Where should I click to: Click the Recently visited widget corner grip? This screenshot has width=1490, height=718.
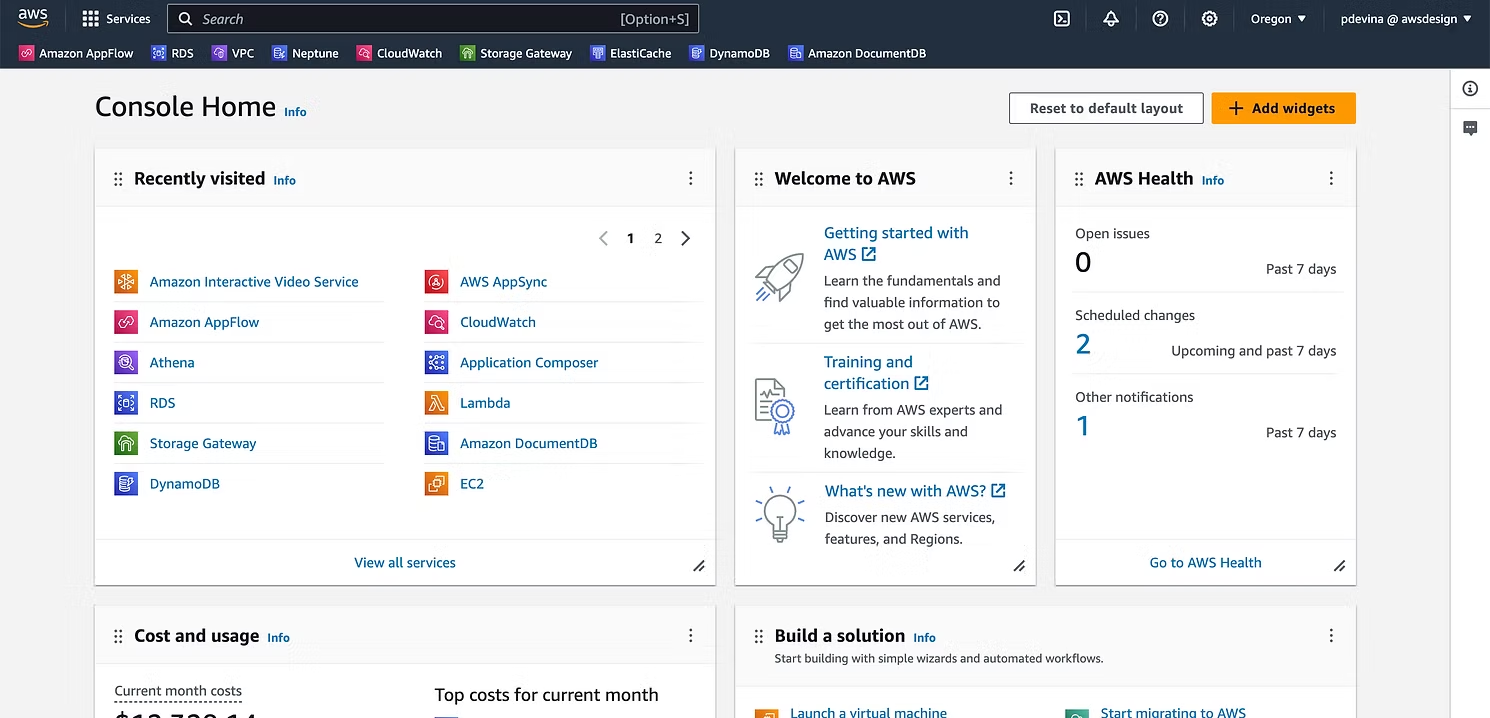pos(699,566)
